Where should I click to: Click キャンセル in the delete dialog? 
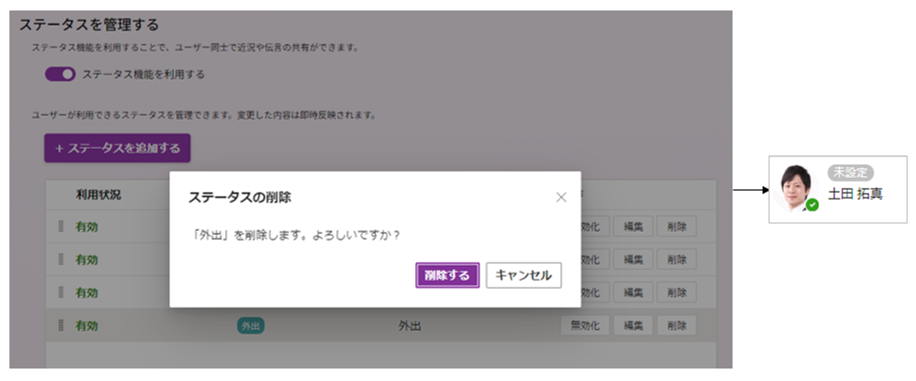523,275
